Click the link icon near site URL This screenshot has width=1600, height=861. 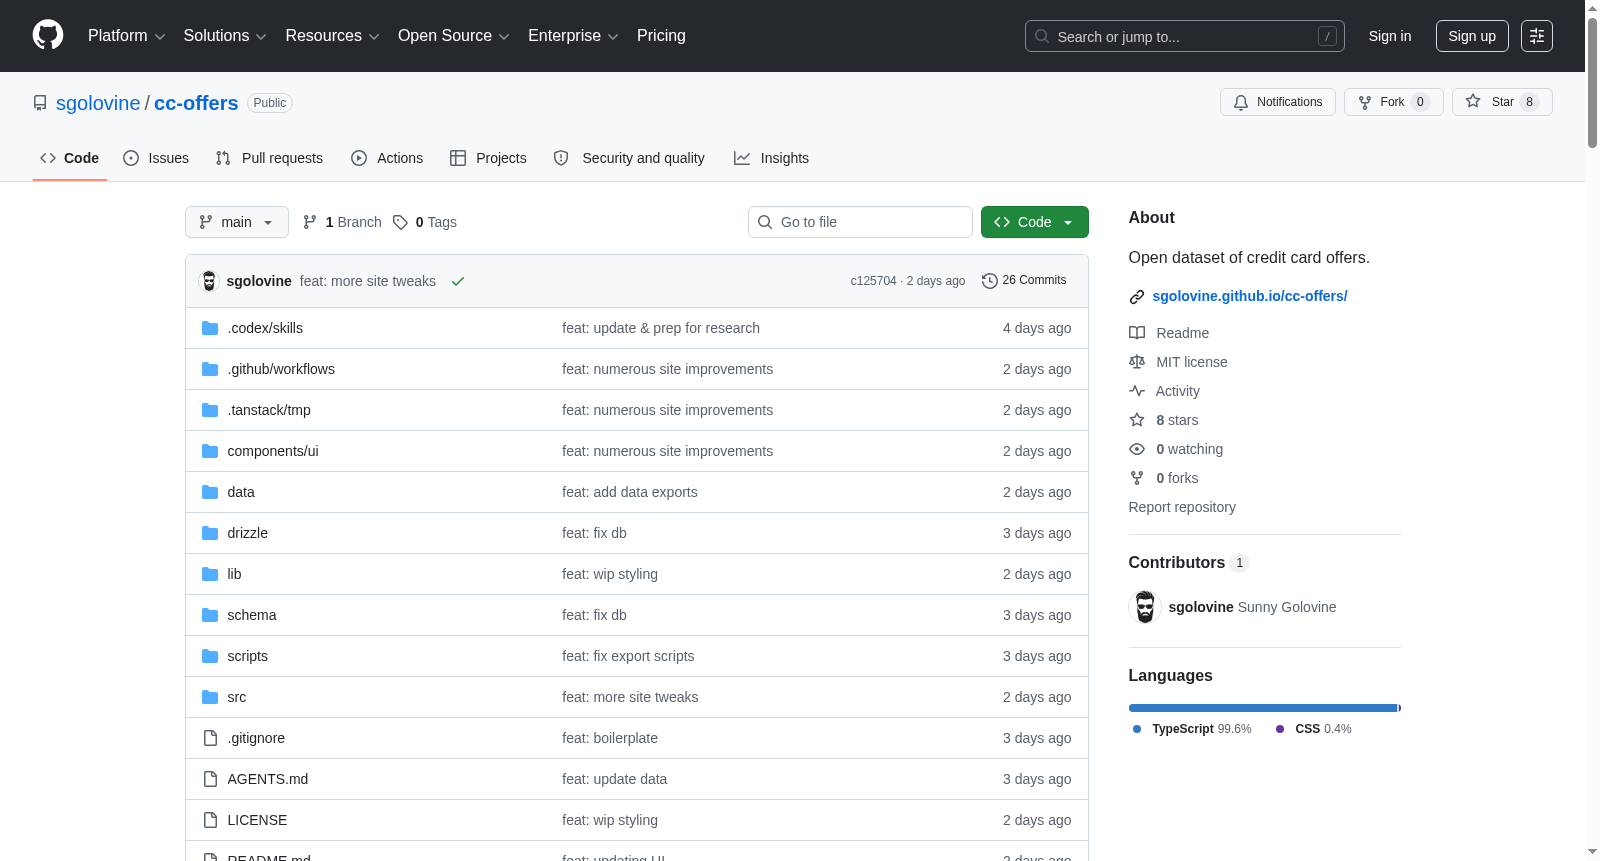point(1137,297)
